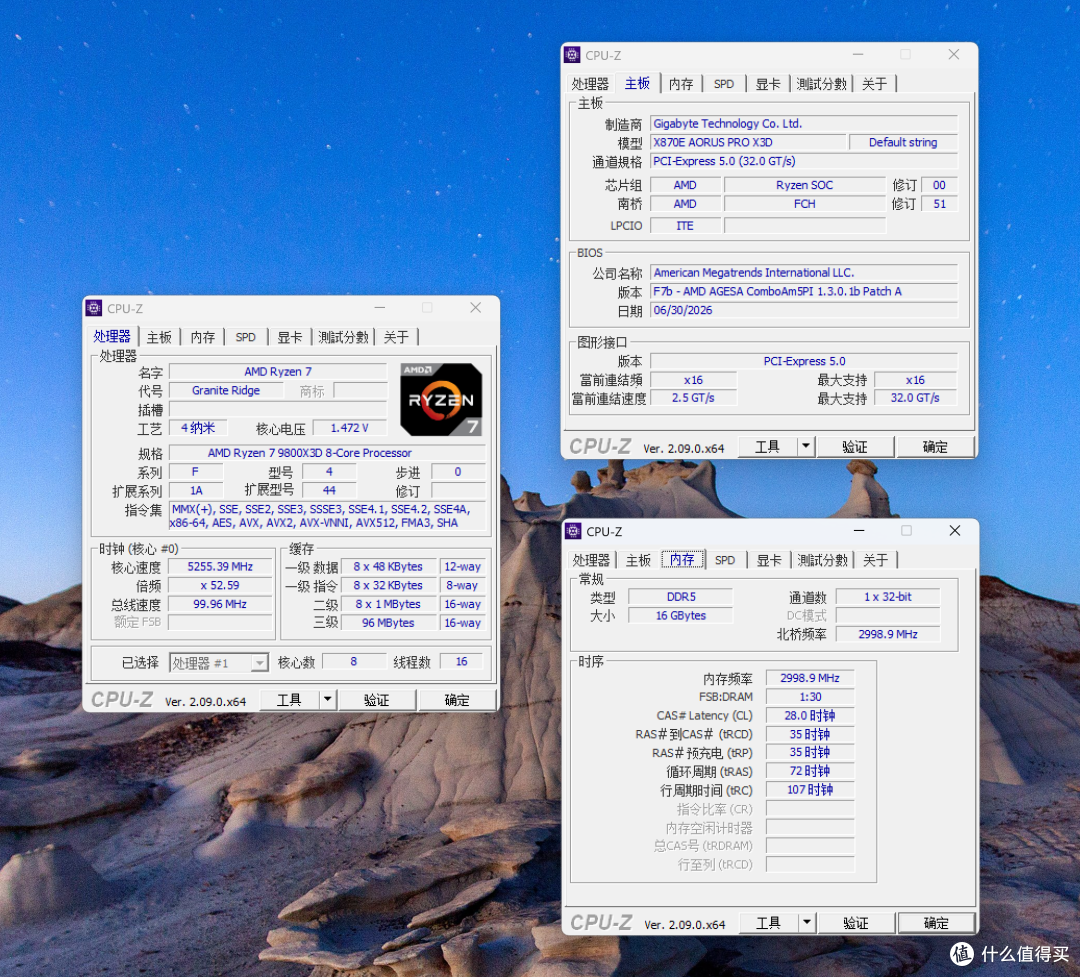The height and width of the screenshot is (977, 1080).
Task: Go to SPD tab in memory window
Action: coord(725,560)
